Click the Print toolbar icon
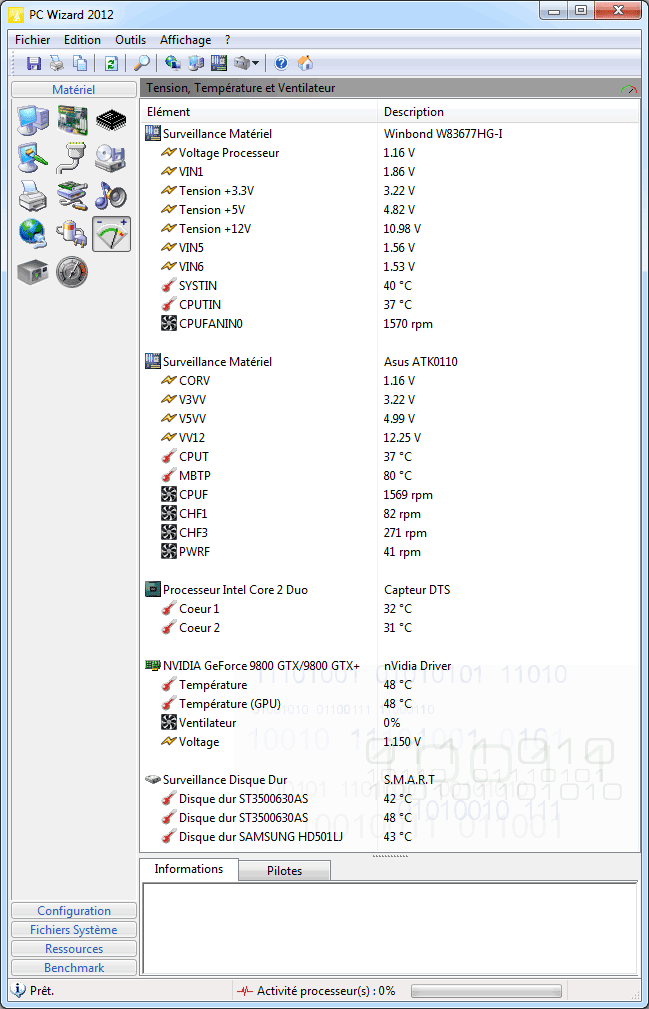649x1009 pixels. pyautogui.click(x=57, y=63)
